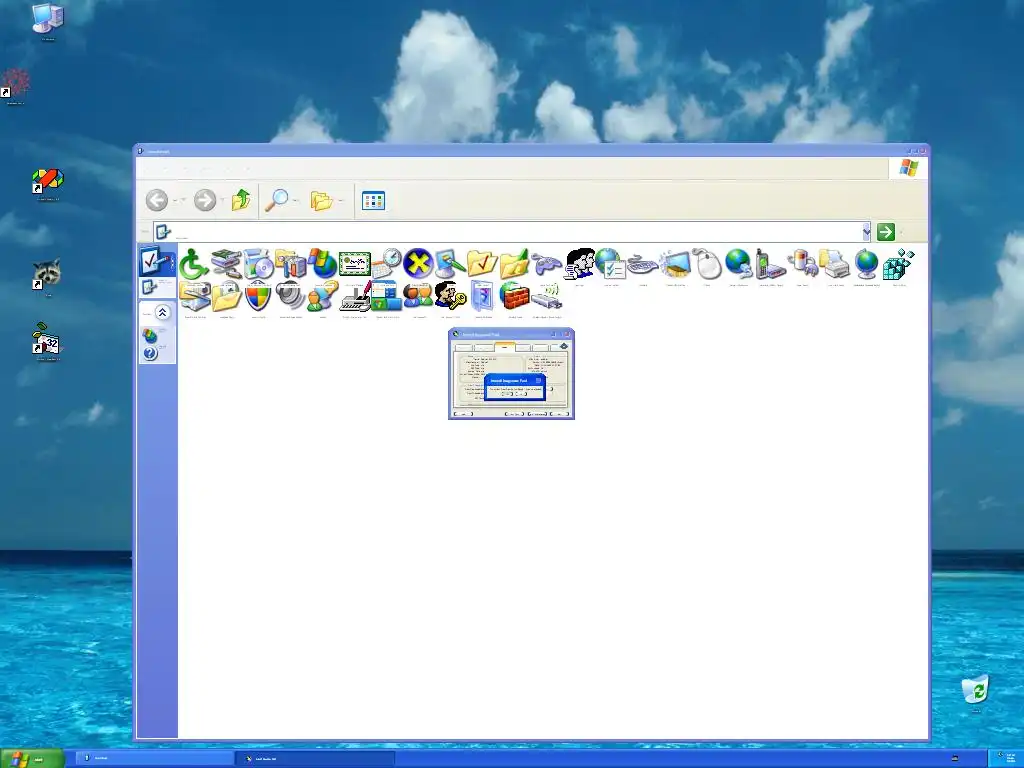Screen dimensions: 1024x768
Task: Collapse the See Also sidebar section
Action: click(x=163, y=313)
